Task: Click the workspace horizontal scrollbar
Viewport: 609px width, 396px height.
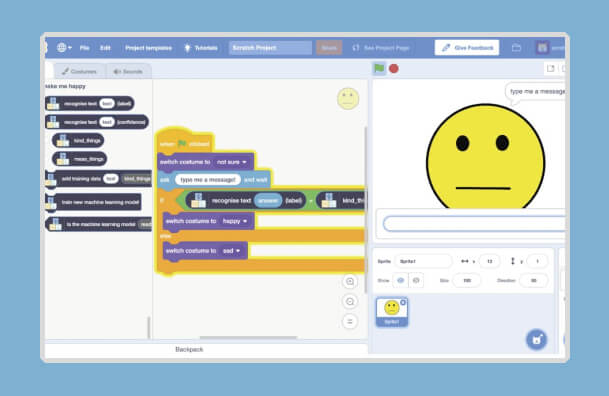Action: [249, 337]
